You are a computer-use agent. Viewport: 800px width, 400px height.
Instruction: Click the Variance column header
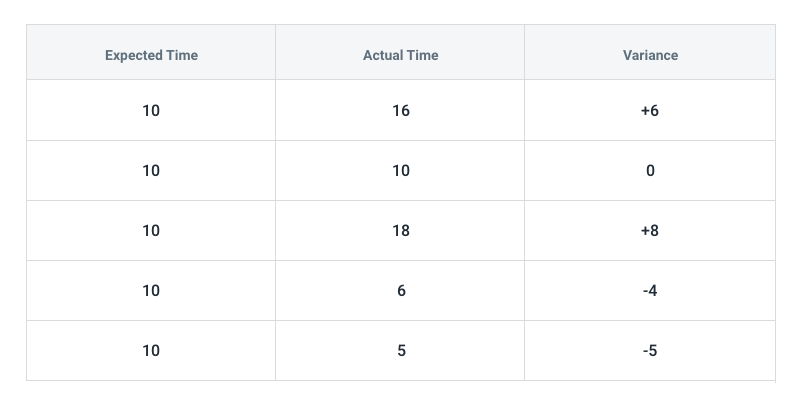click(x=650, y=52)
